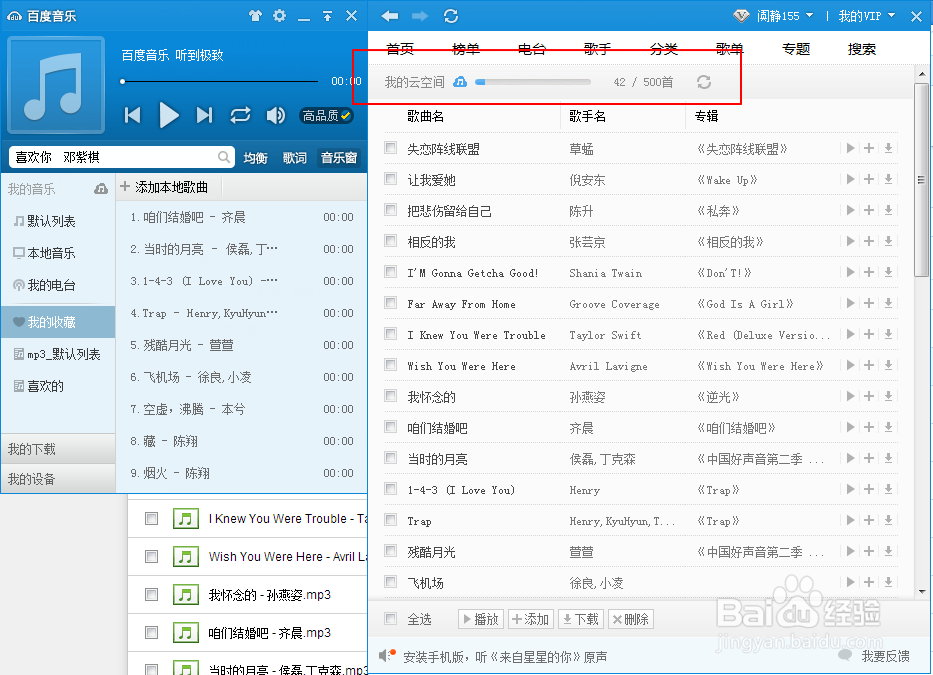
Task: Click the search magnifier in the search box
Action: click(x=224, y=157)
